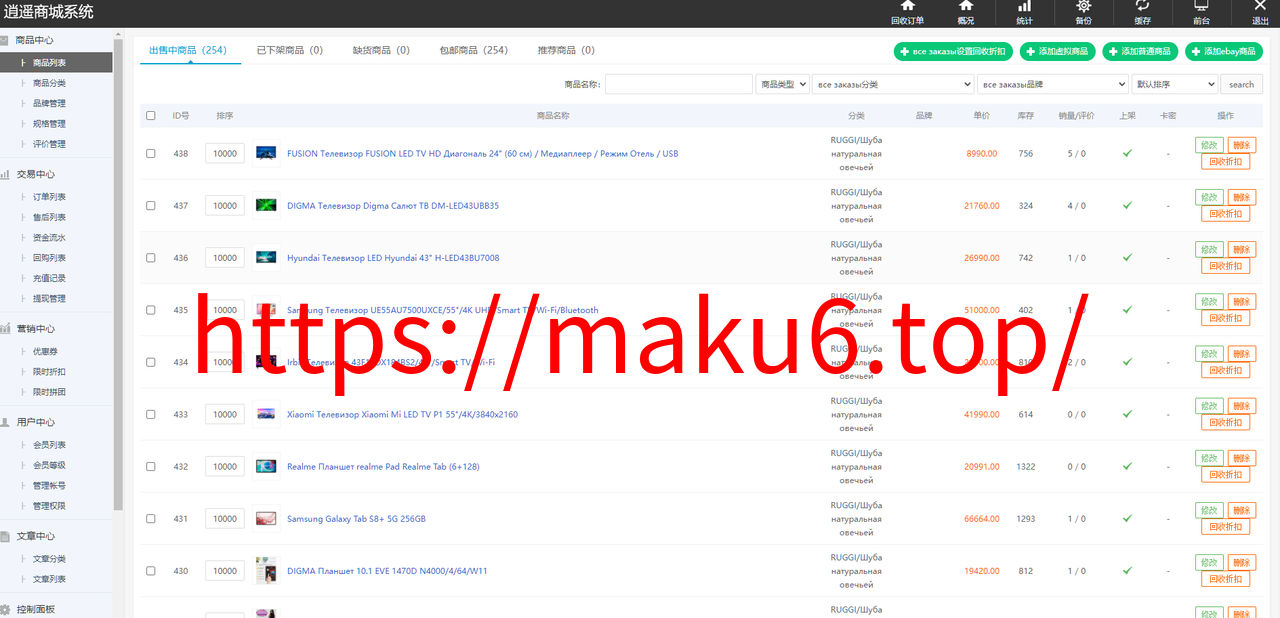Check the row checkbox for ID 437

pos(151,205)
